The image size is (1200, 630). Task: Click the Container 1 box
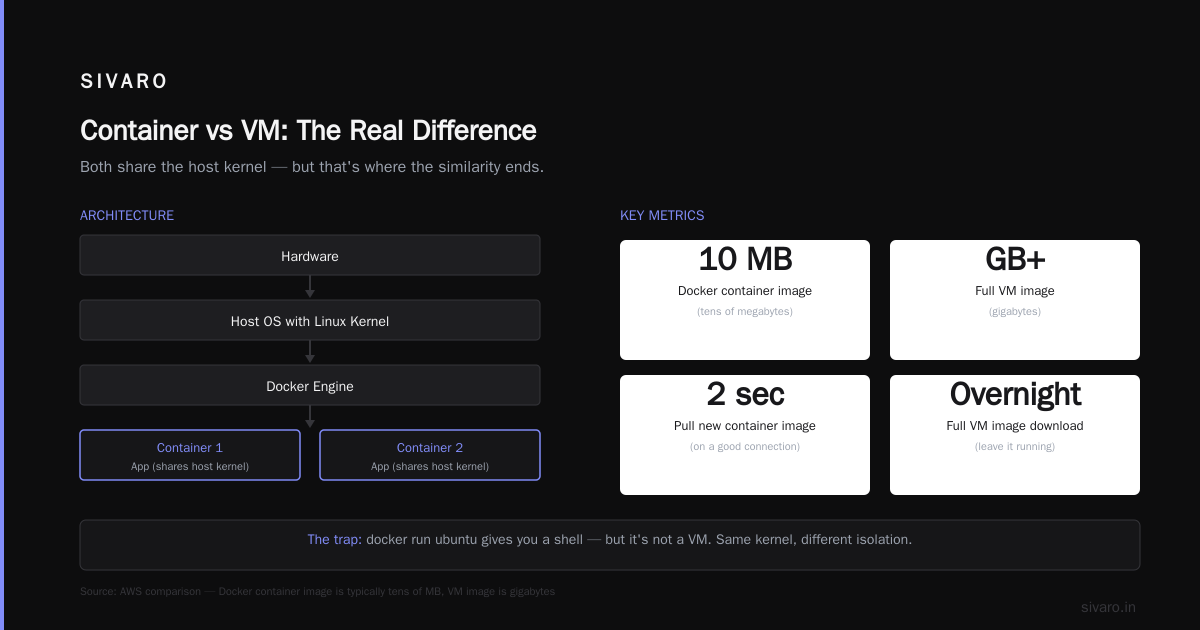(x=190, y=455)
